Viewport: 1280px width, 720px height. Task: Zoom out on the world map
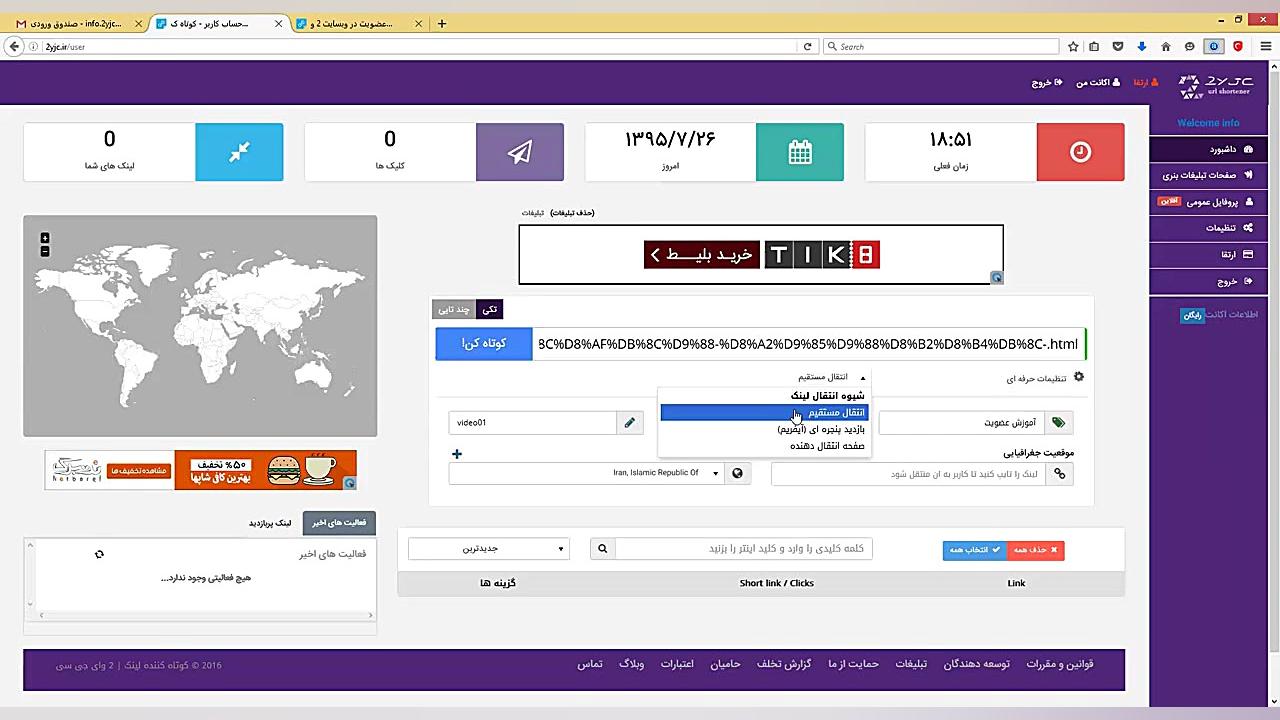click(45, 251)
